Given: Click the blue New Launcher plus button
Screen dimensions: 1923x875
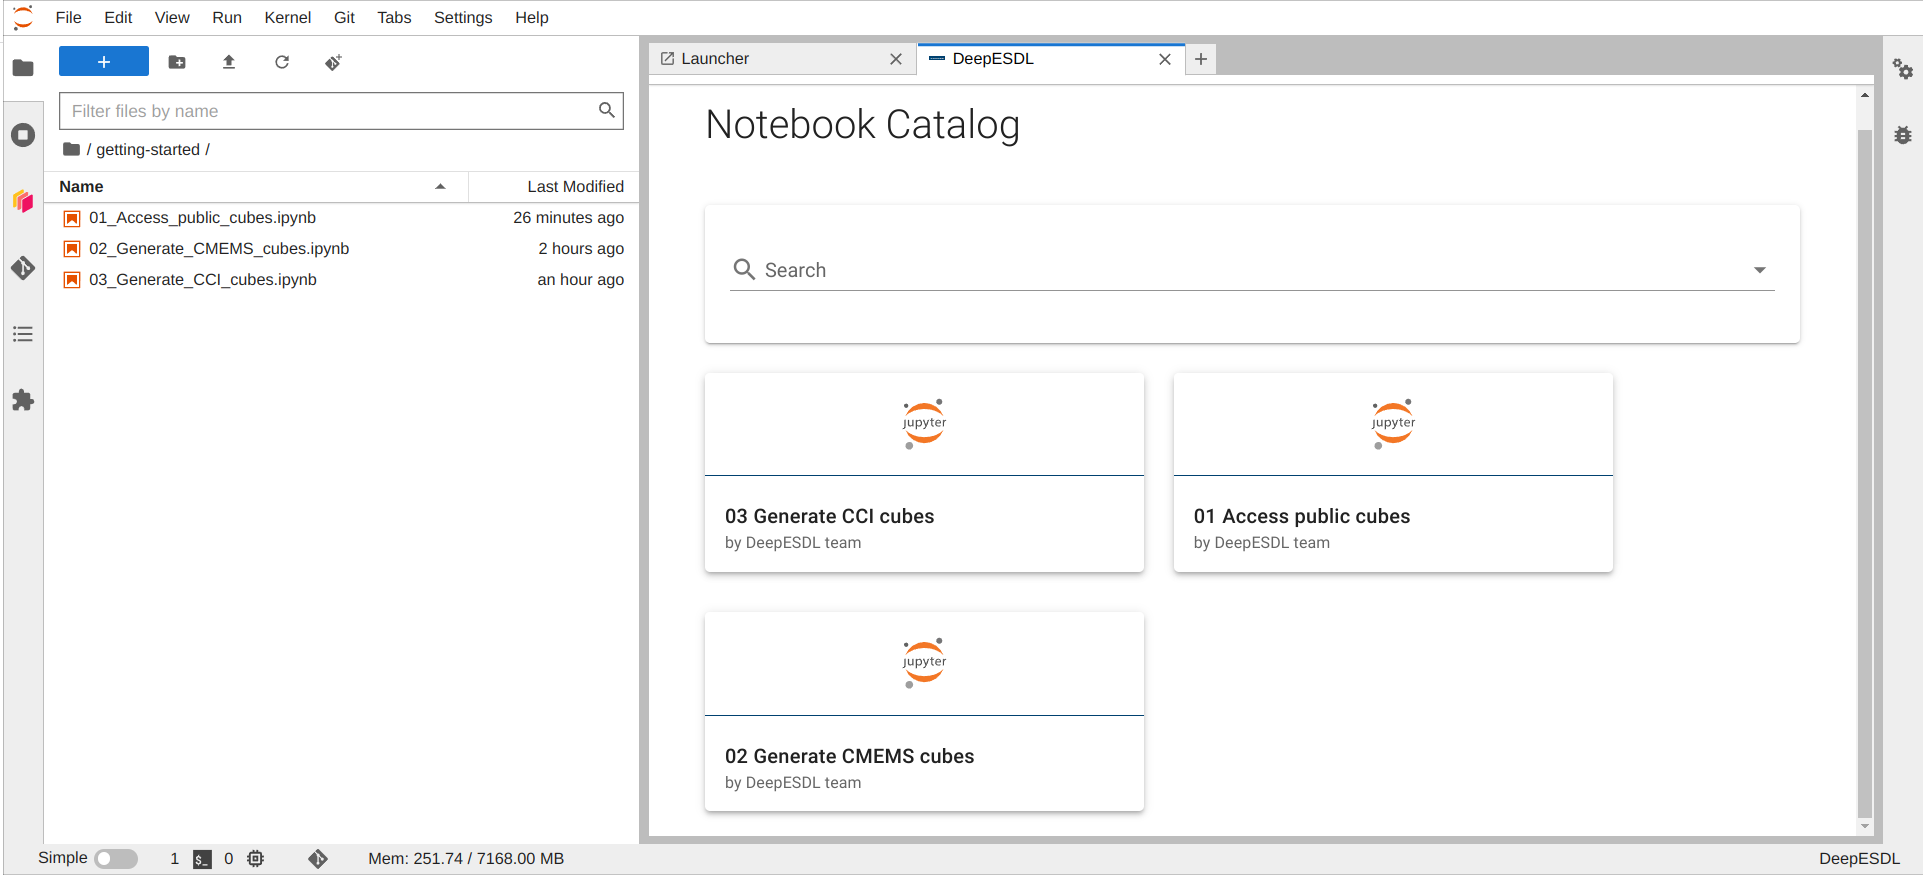Looking at the screenshot, I should 104,62.
